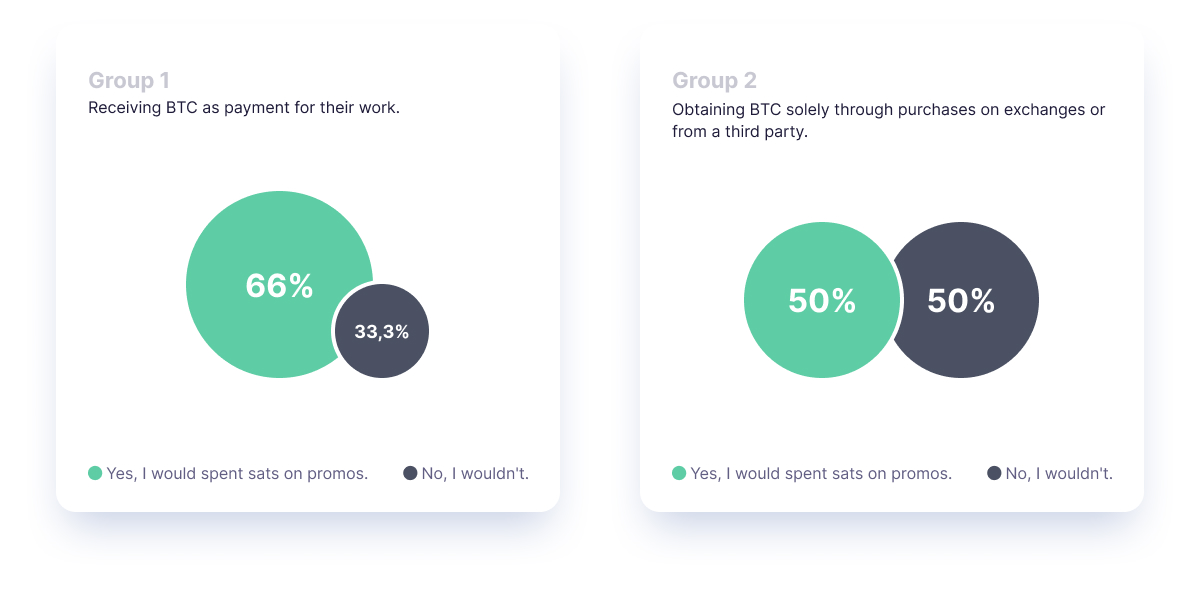This screenshot has width=1200, height=592.
Task: Click Group 1's dark legend dot
Action: tap(410, 473)
